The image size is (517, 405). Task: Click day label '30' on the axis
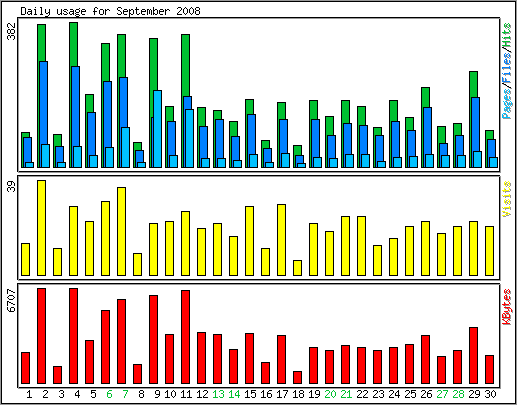[x=490, y=394]
